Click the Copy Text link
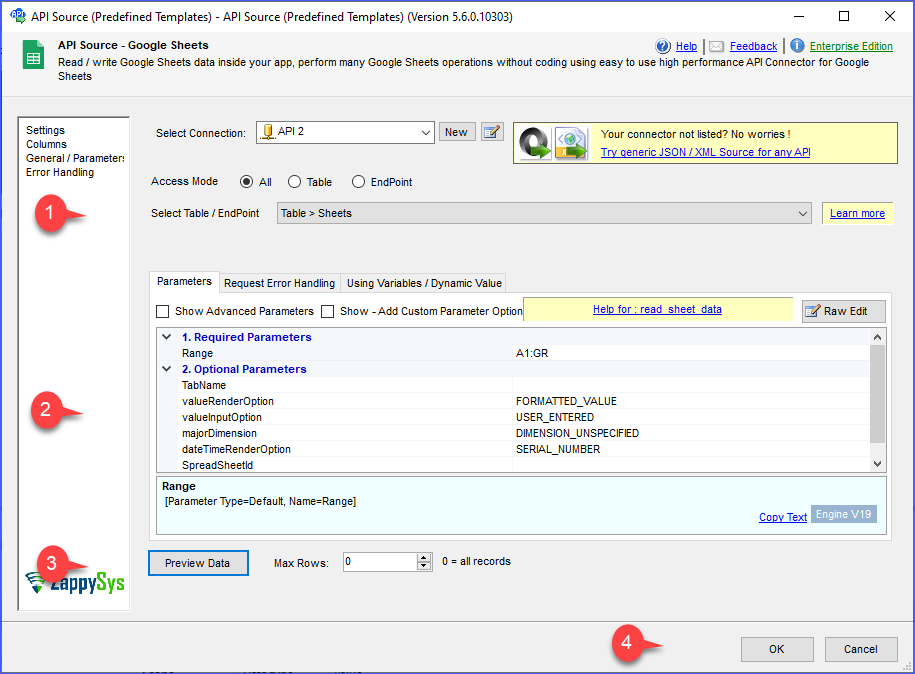This screenshot has width=915, height=674. (x=783, y=517)
